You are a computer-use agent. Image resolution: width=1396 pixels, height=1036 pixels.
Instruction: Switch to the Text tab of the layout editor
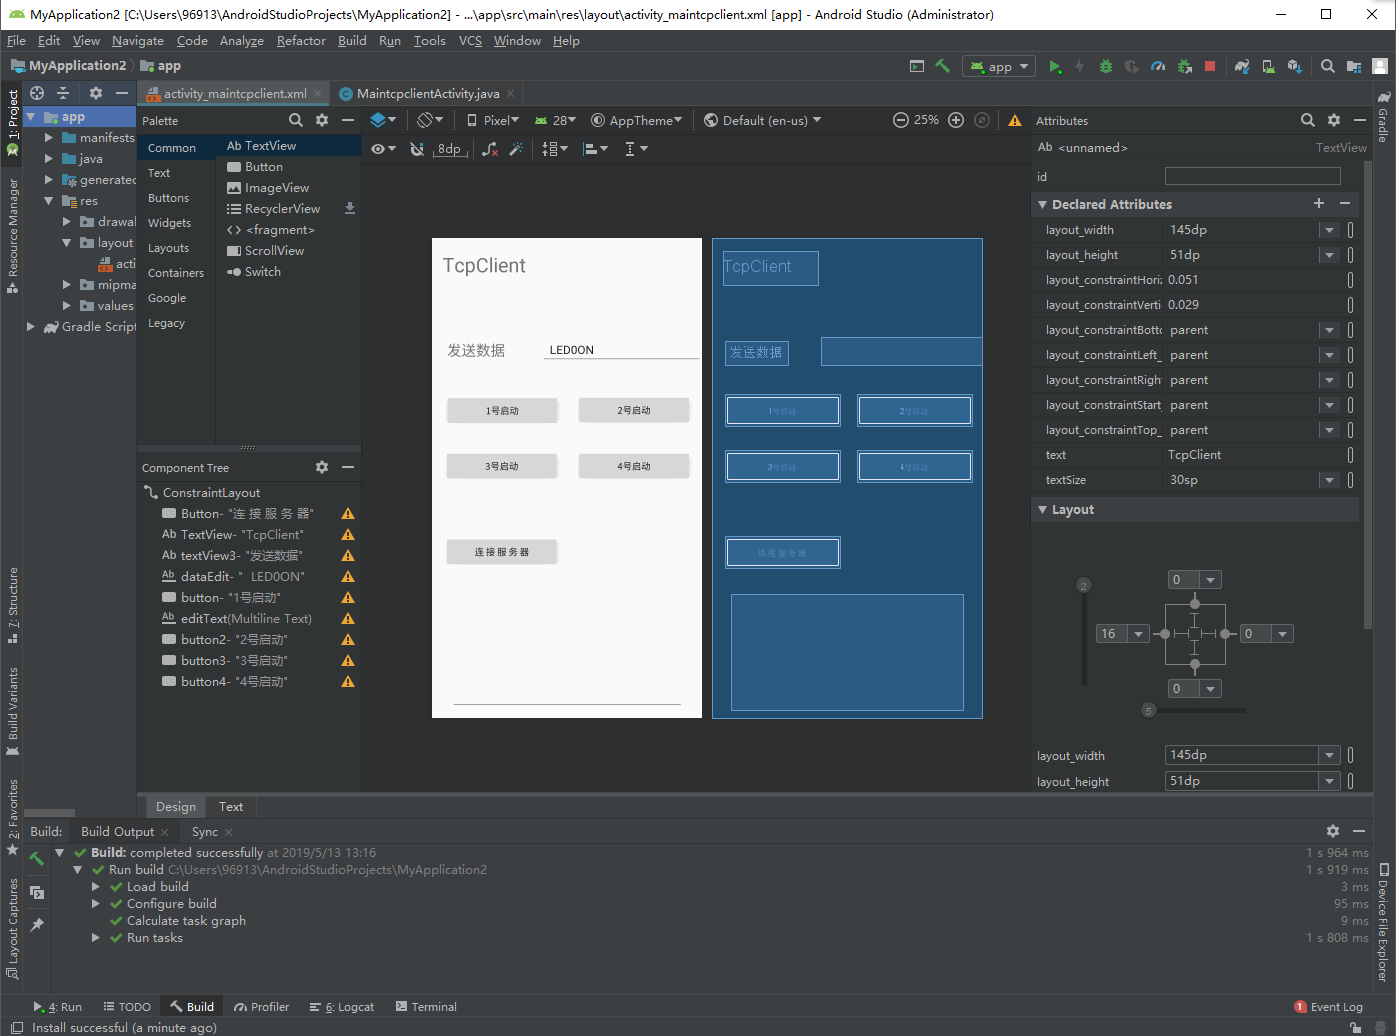(x=231, y=806)
